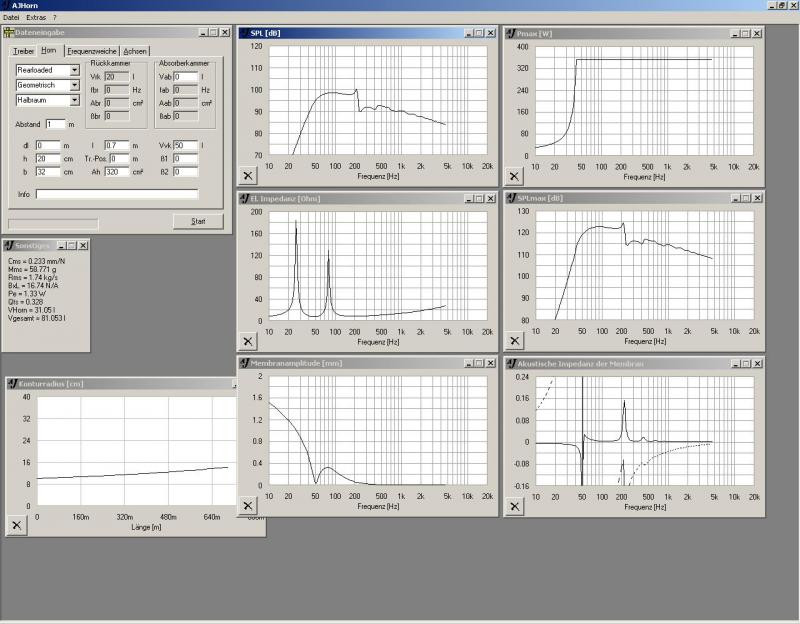Image resolution: width=800 pixels, height=624 pixels.
Task: Click the X icon in Akustische Impedanz panel
Action: pos(514,506)
